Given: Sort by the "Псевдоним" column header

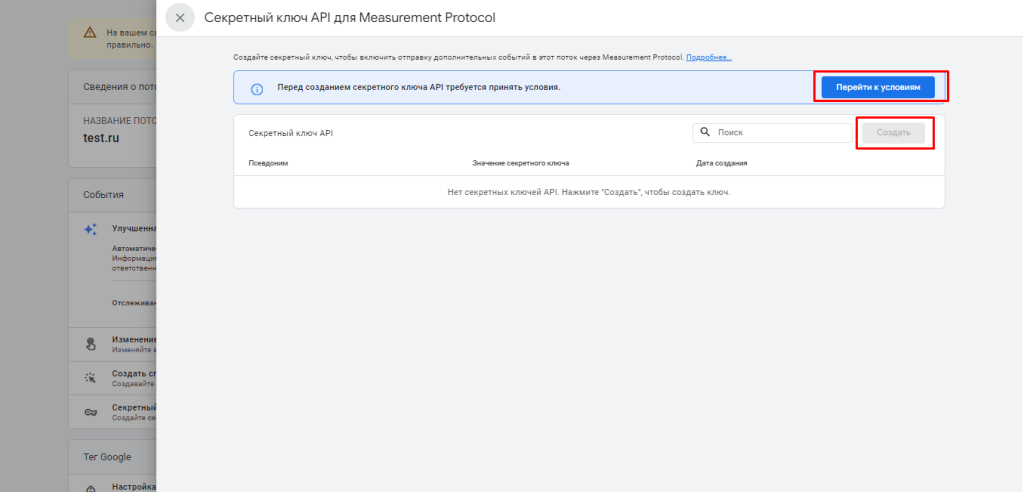Looking at the screenshot, I should click(268, 163).
